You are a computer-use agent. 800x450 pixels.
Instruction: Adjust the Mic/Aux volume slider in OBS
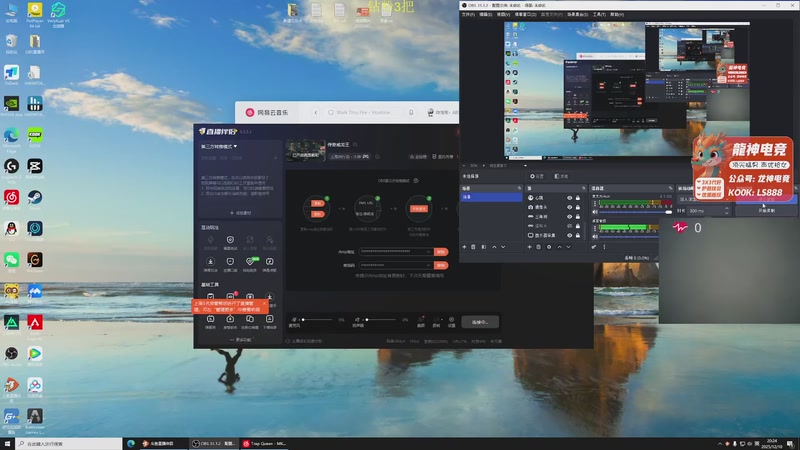coord(636,212)
